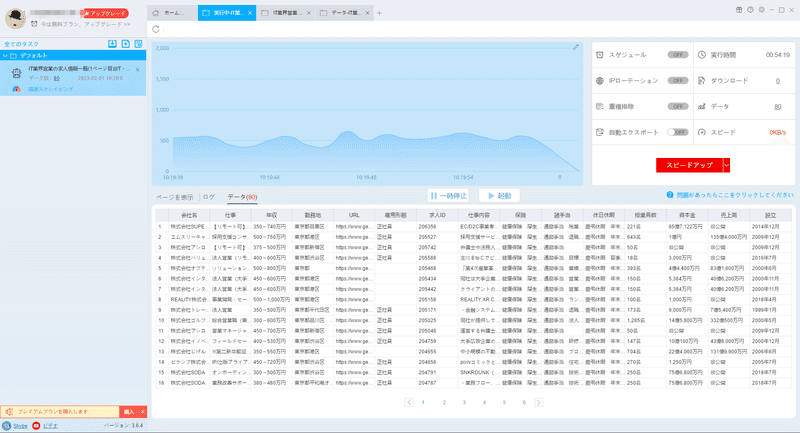Click the ダウンロード file icon

click(x=702, y=81)
